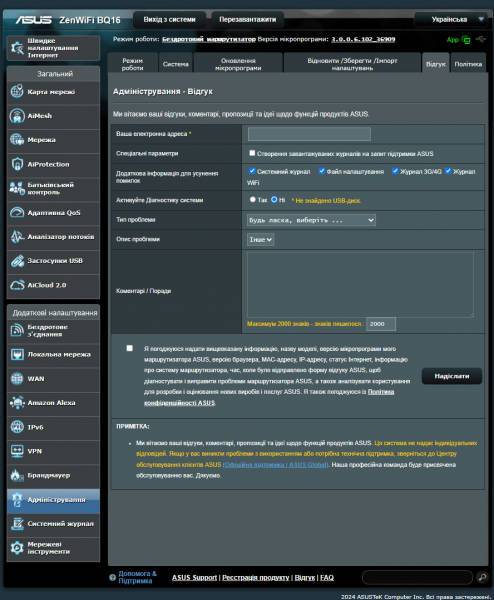This screenshot has height=600, width=494.
Task: Open the Брандмауер firewall icon
Action: [x=17, y=475]
